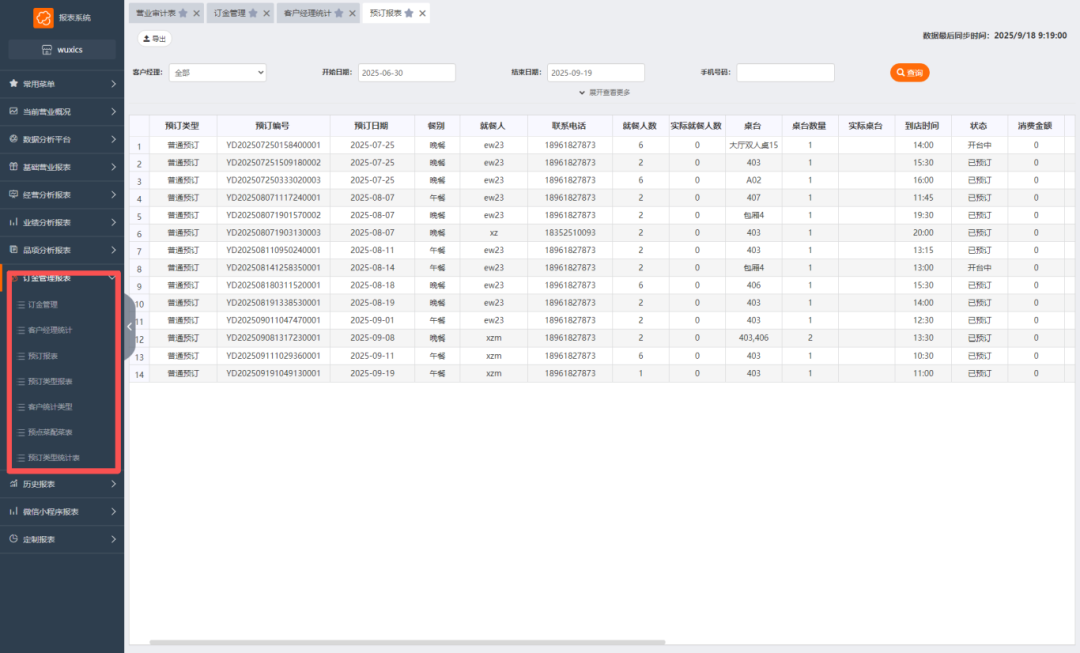Click the star icon of 常用菜单
The image size is (1080, 653).
click(x=14, y=83)
